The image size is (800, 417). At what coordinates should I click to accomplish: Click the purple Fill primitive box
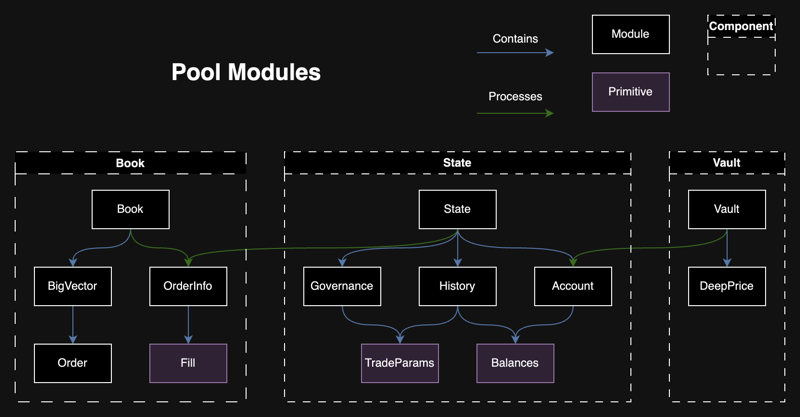tap(188, 363)
